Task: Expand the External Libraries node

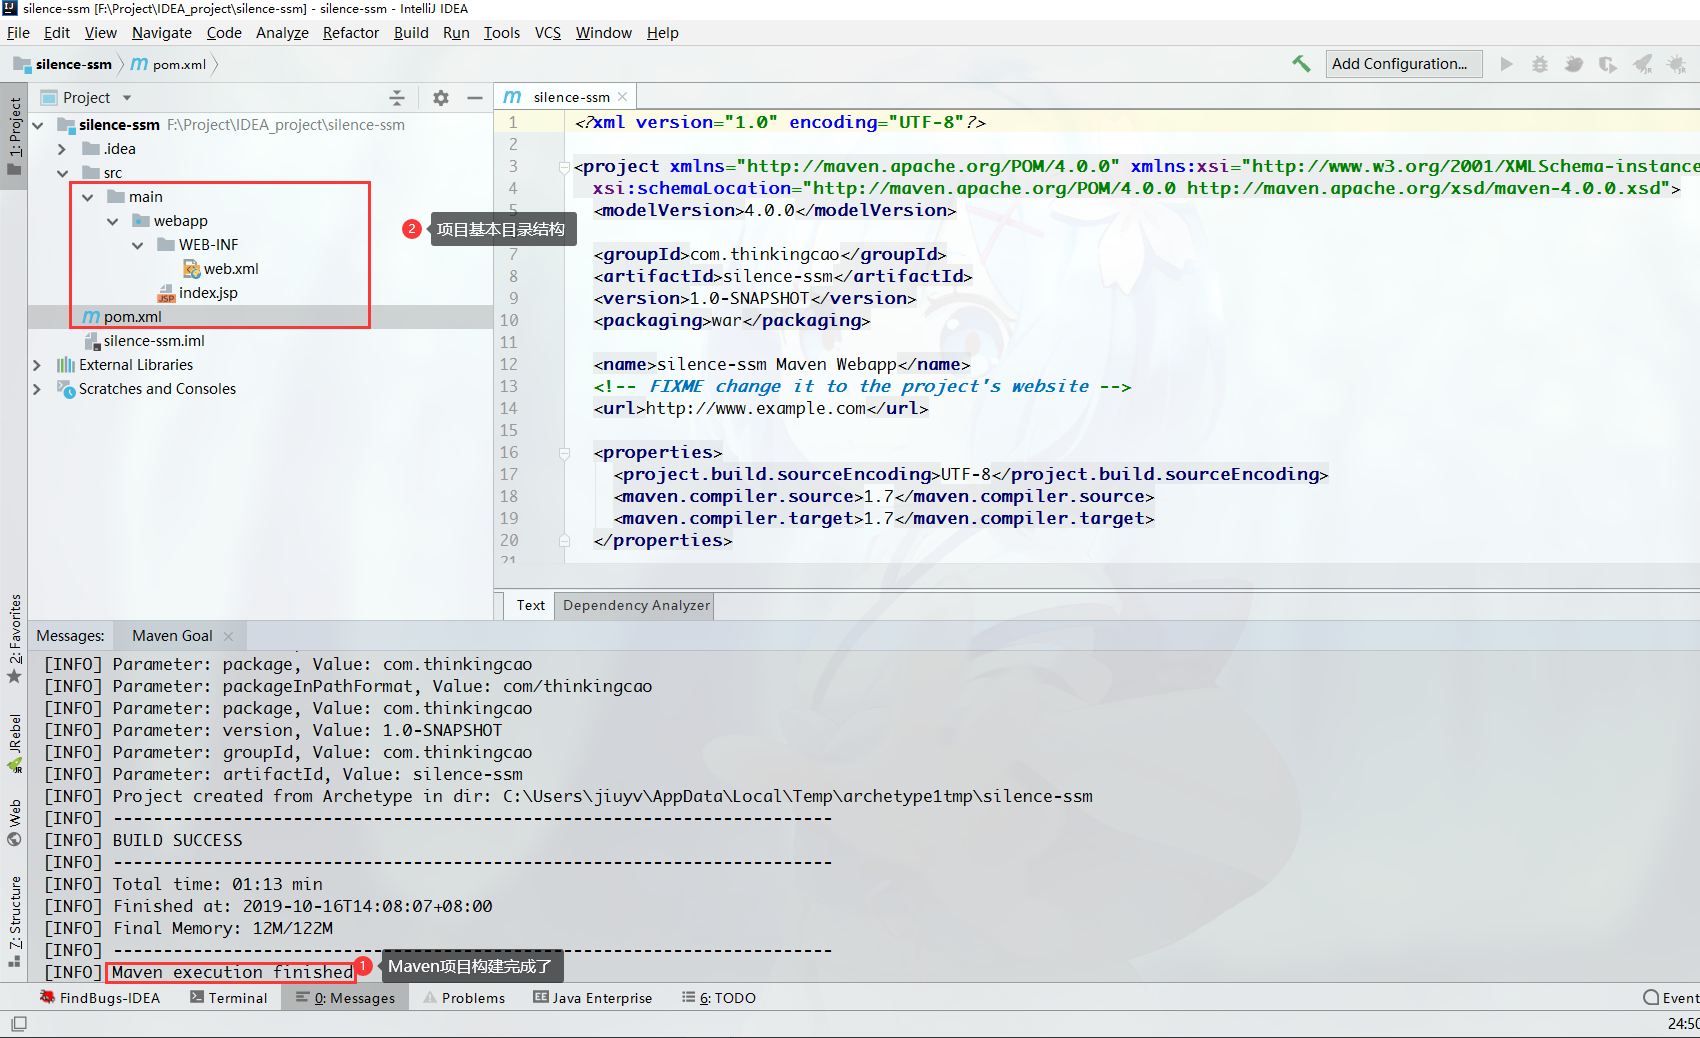Action: 38,364
